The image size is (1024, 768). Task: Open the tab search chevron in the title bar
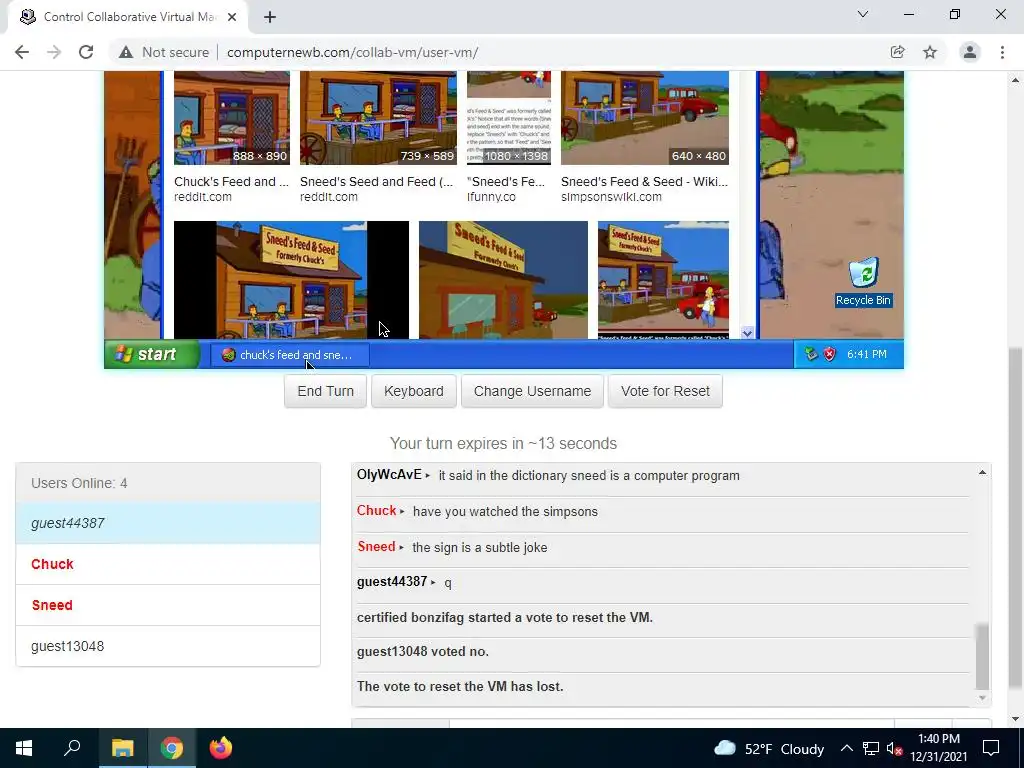click(x=863, y=14)
